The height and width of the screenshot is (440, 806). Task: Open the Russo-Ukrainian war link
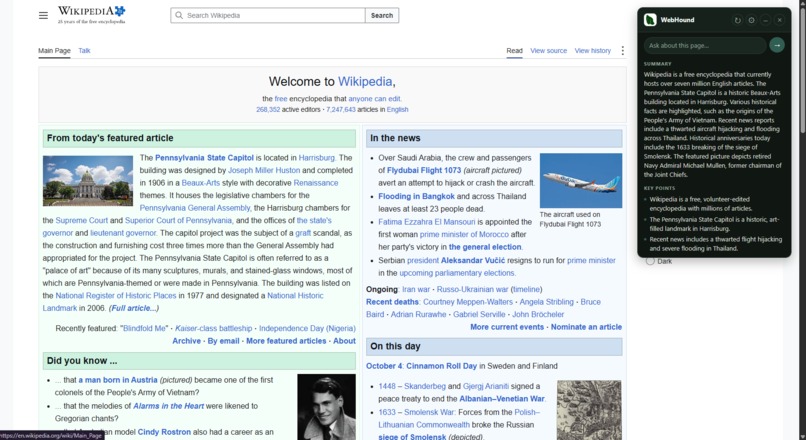click(472, 289)
